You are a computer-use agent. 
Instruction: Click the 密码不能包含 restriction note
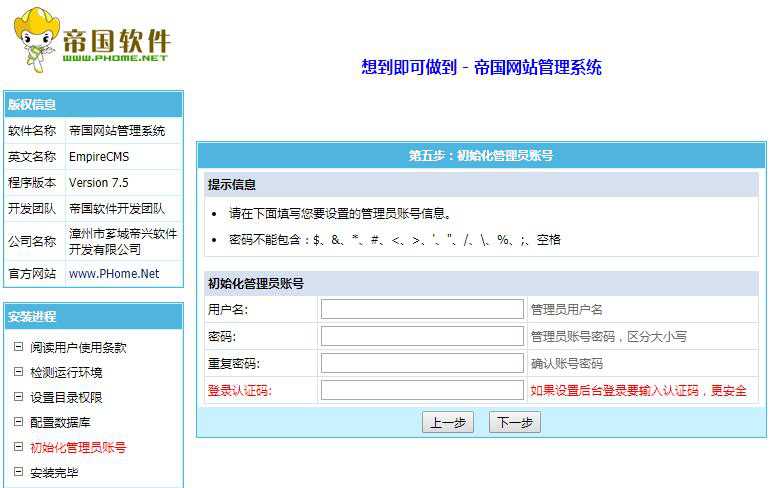(x=394, y=240)
